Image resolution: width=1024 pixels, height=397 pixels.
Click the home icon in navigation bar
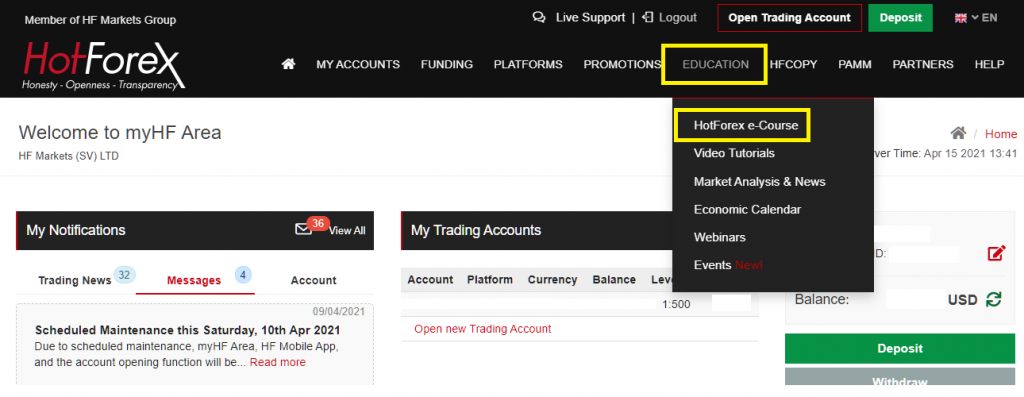pos(288,64)
